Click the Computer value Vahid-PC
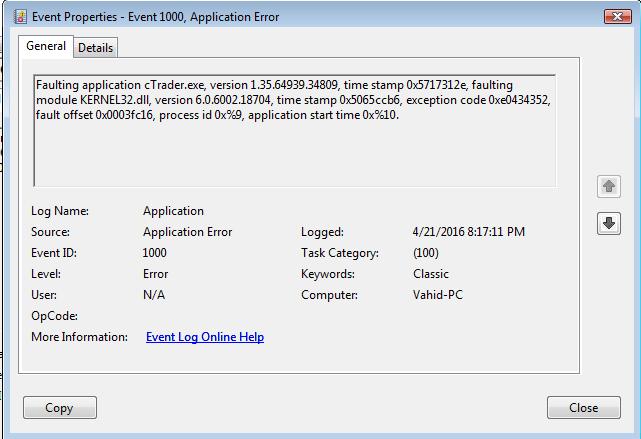The height and width of the screenshot is (439, 641). [x=438, y=295]
